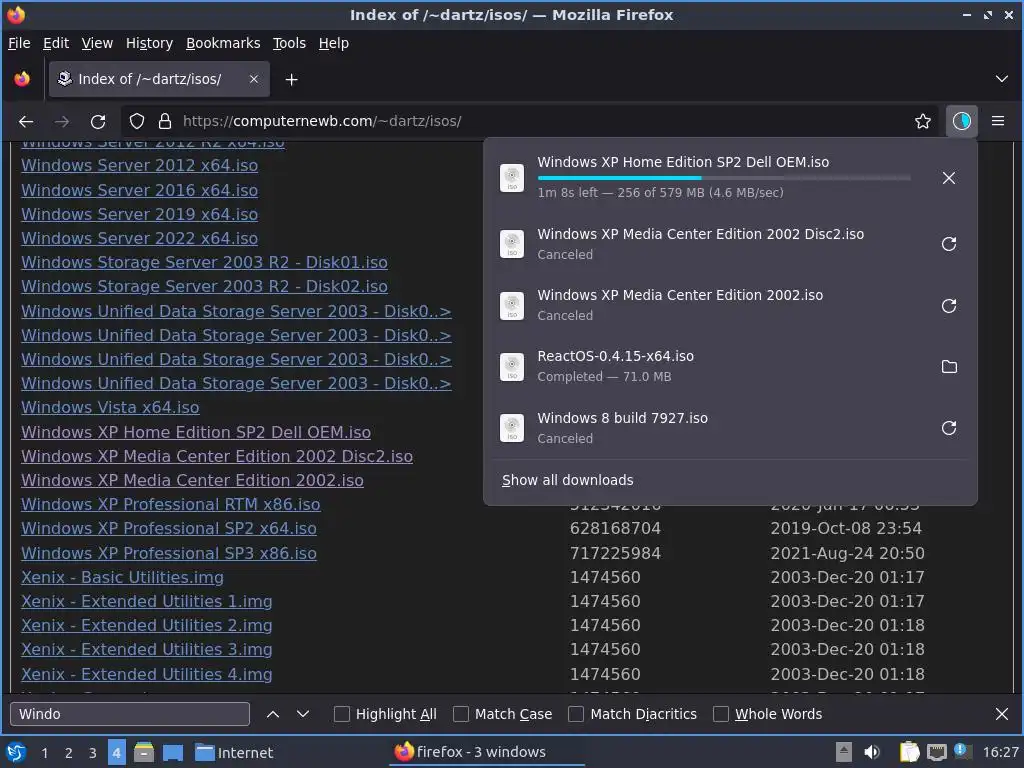Viewport: 1024px width, 768px height.
Task: Retry the Windows 8 build 7927.iso download
Action: (949, 428)
